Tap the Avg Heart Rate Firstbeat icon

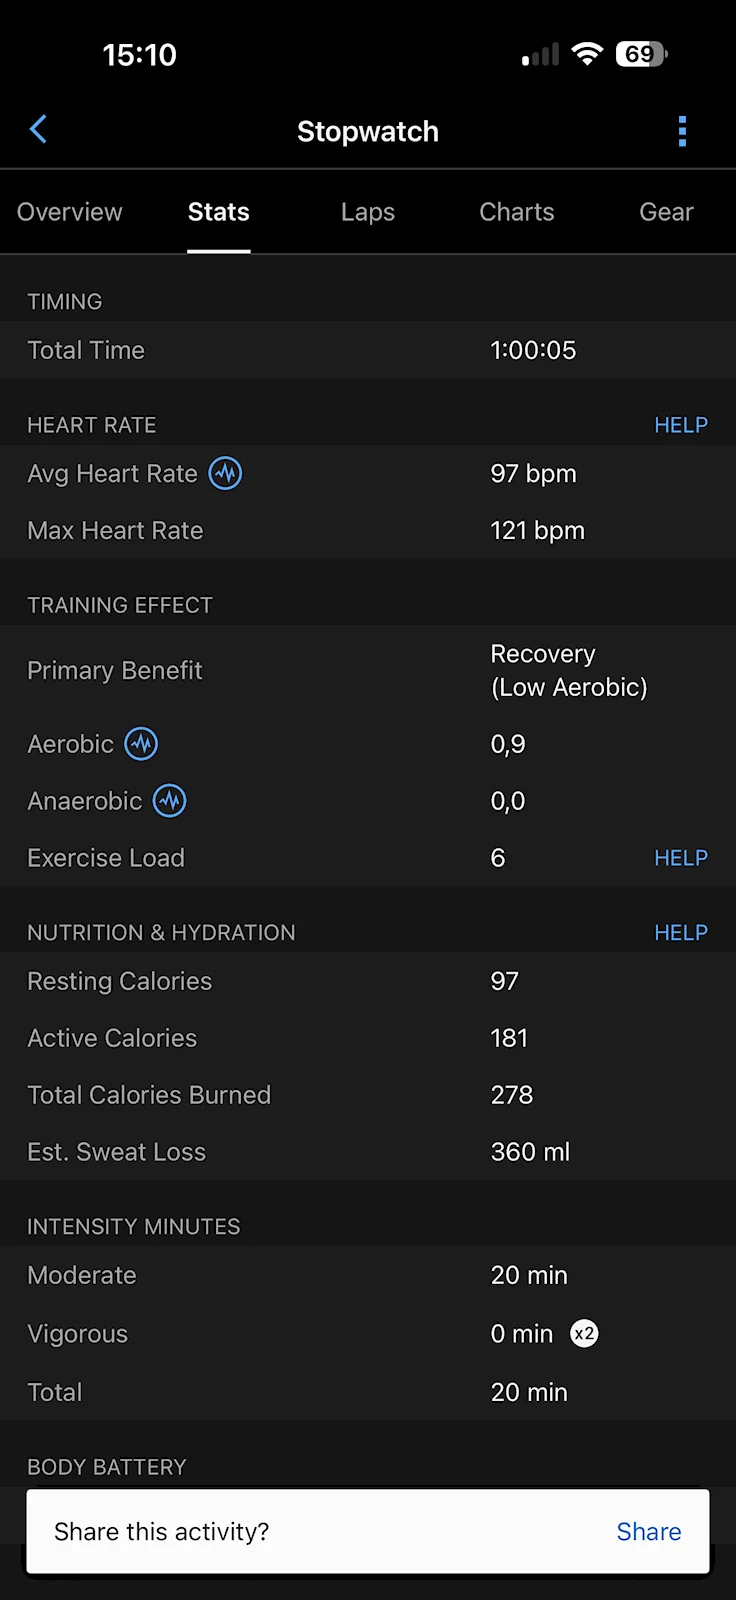pos(225,473)
